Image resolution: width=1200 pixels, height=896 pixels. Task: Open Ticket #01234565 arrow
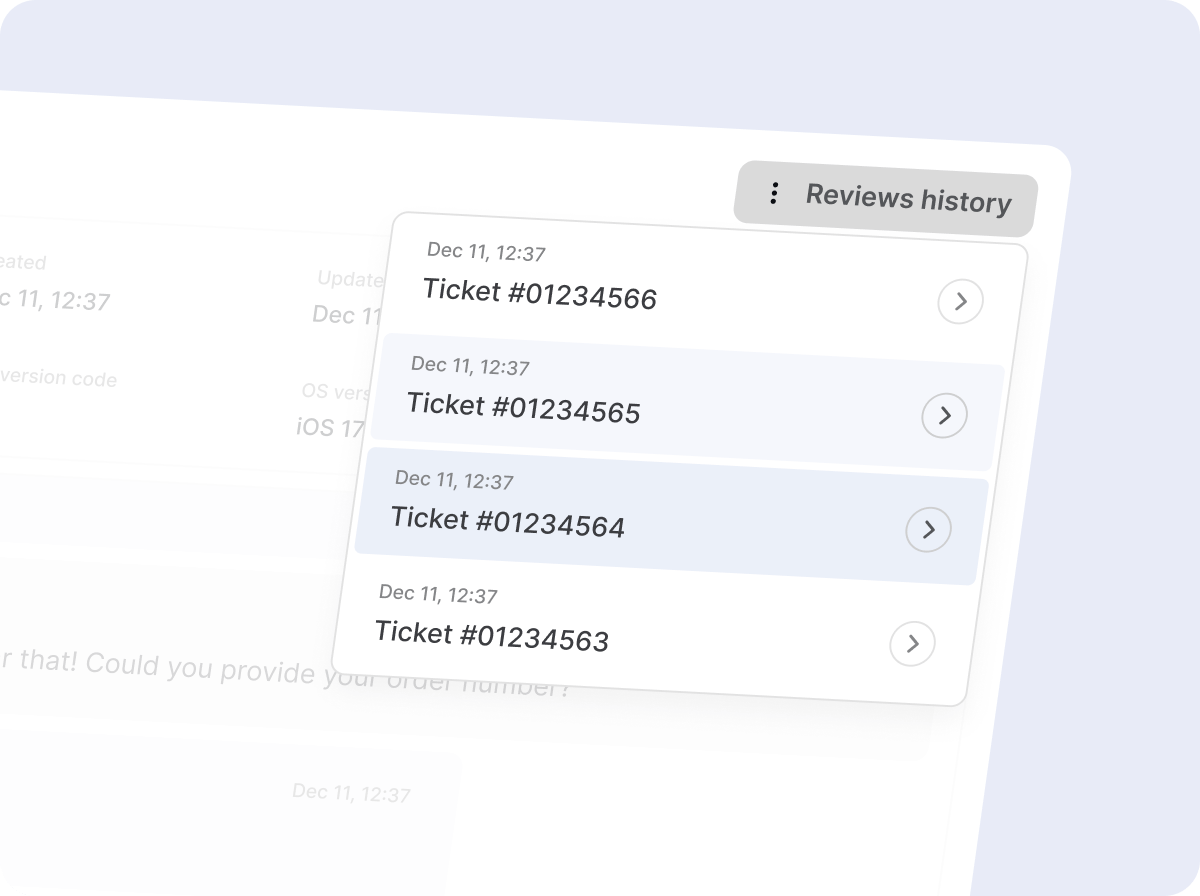944,415
